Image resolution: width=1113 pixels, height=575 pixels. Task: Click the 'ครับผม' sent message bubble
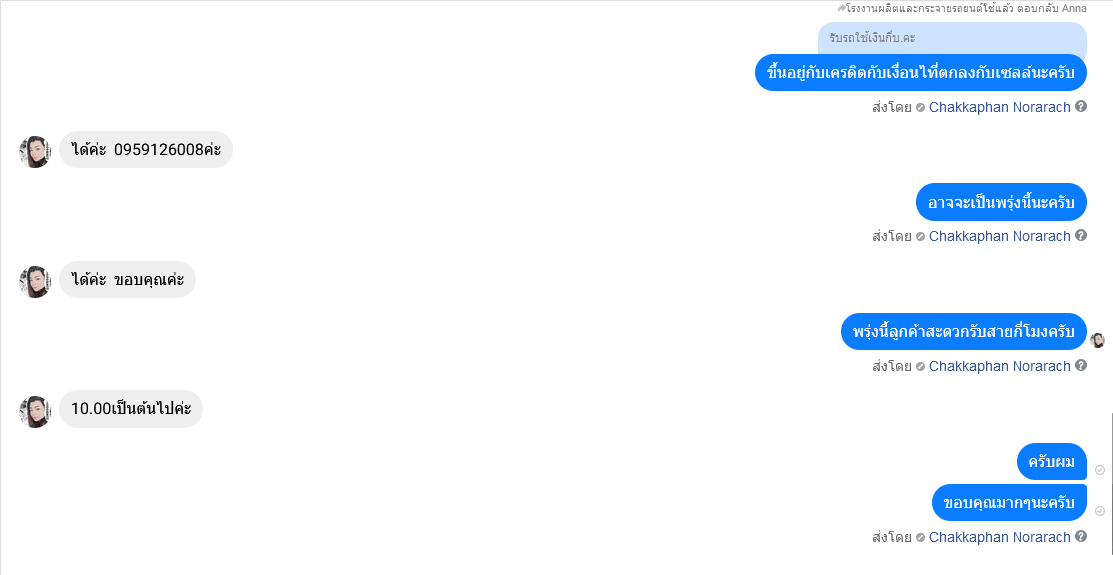pos(1052,462)
